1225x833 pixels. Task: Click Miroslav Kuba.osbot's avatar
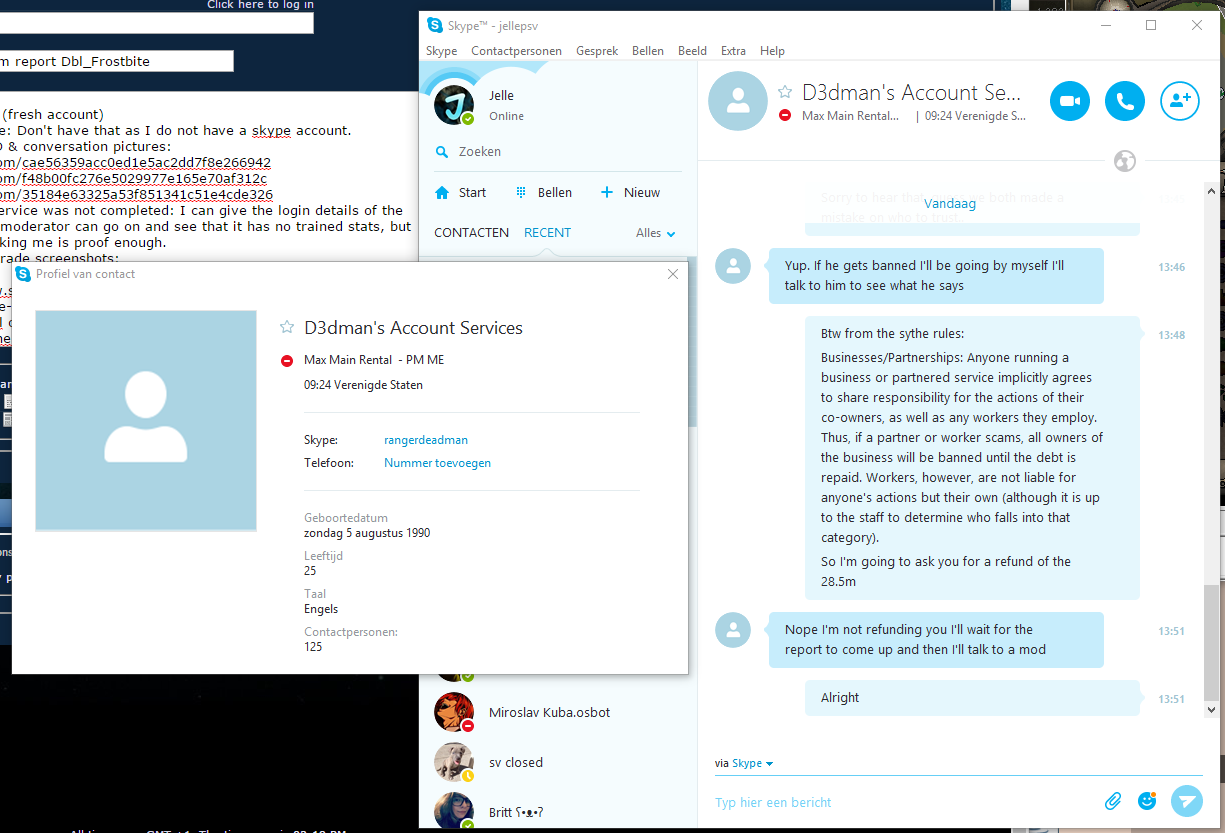pyautogui.click(x=454, y=712)
